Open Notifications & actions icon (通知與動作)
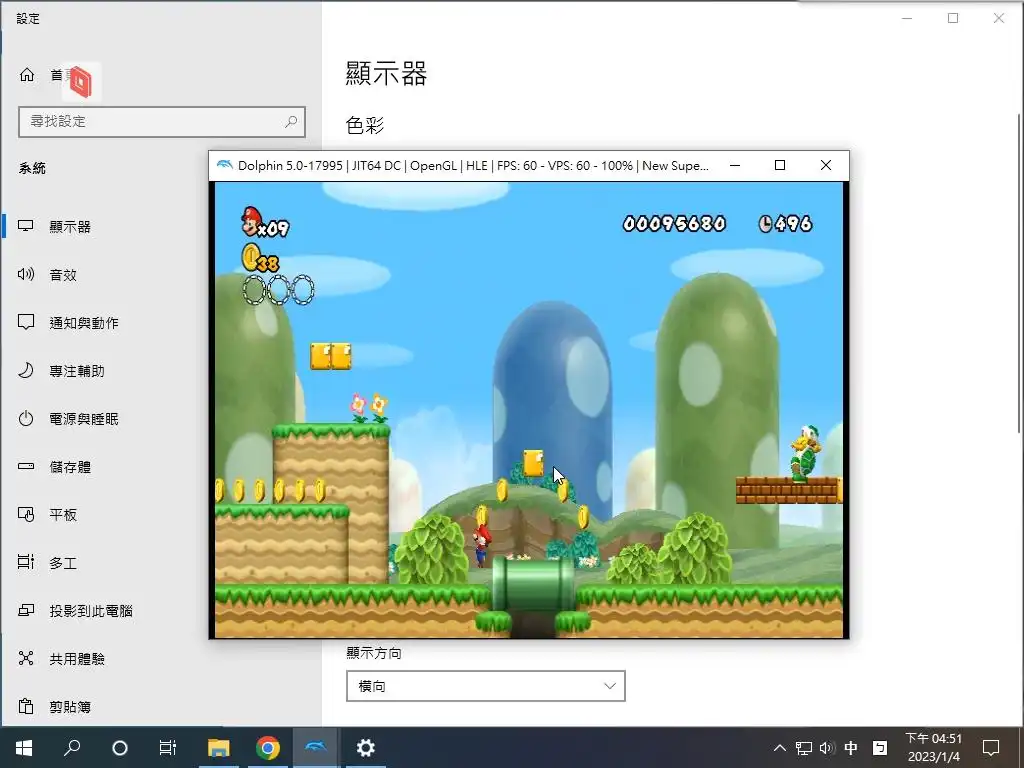1024x768 pixels. pos(25,322)
